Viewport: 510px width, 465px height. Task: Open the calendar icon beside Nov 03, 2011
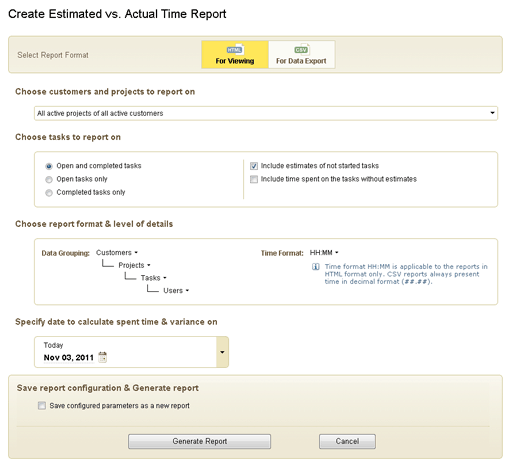(x=103, y=357)
